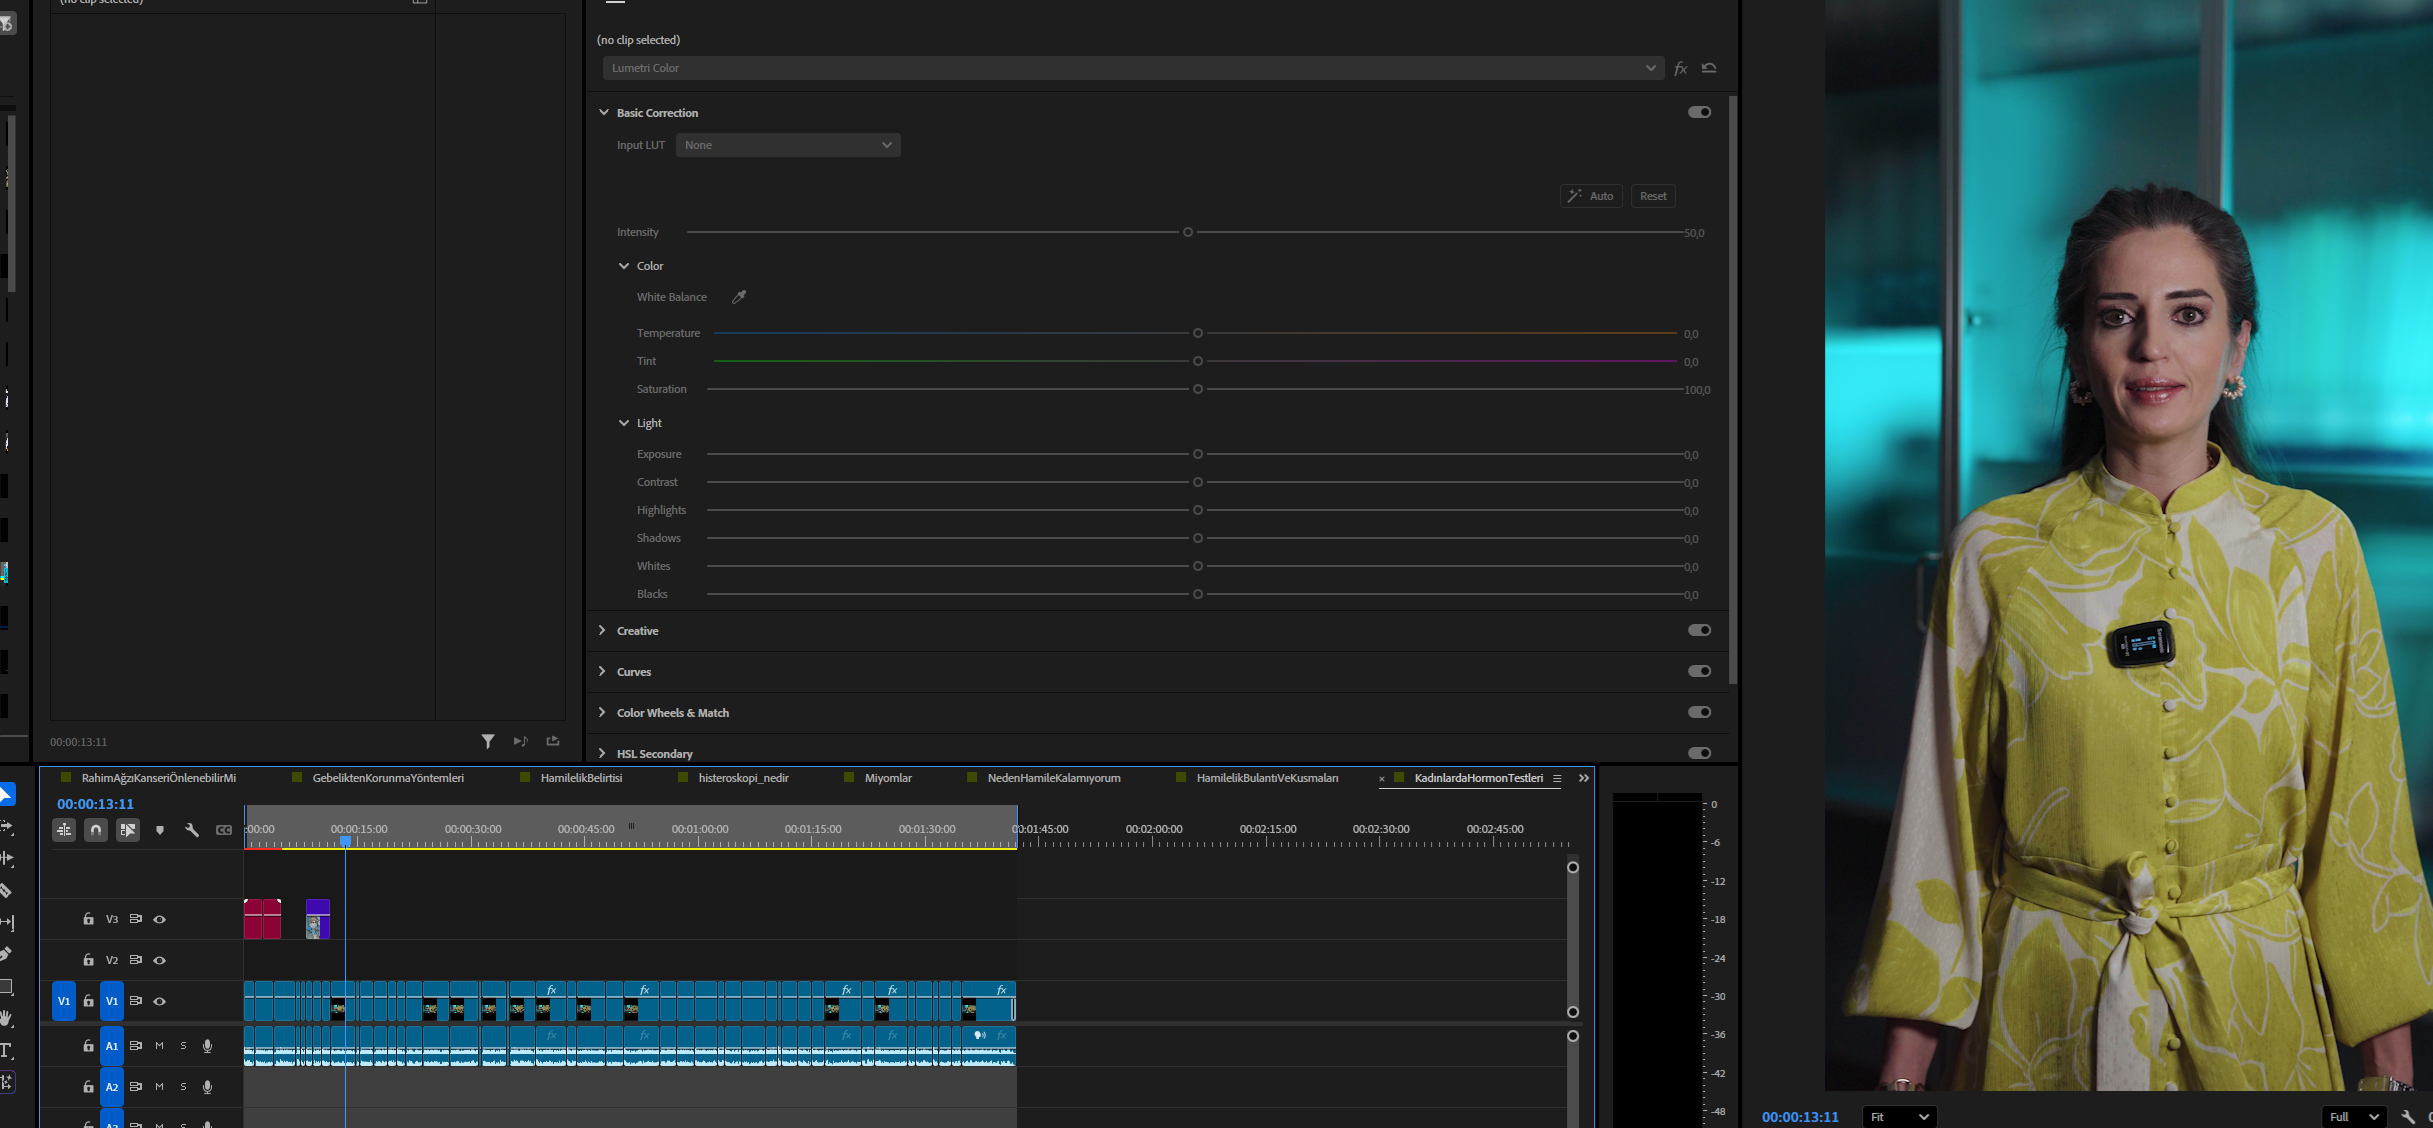Toggle insert and overwrite sequences as nests
The height and width of the screenshot is (1128, 2433).
[x=64, y=830]
